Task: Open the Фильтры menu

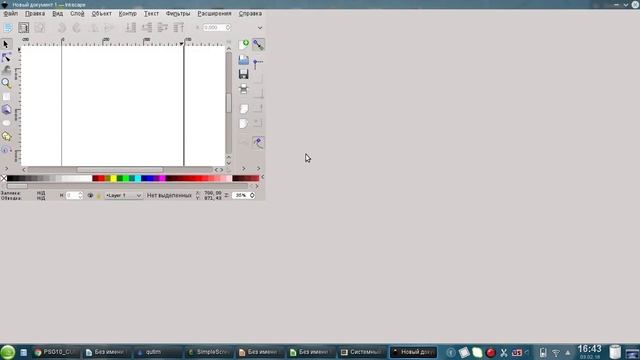Action: click(x=178, y=13)
